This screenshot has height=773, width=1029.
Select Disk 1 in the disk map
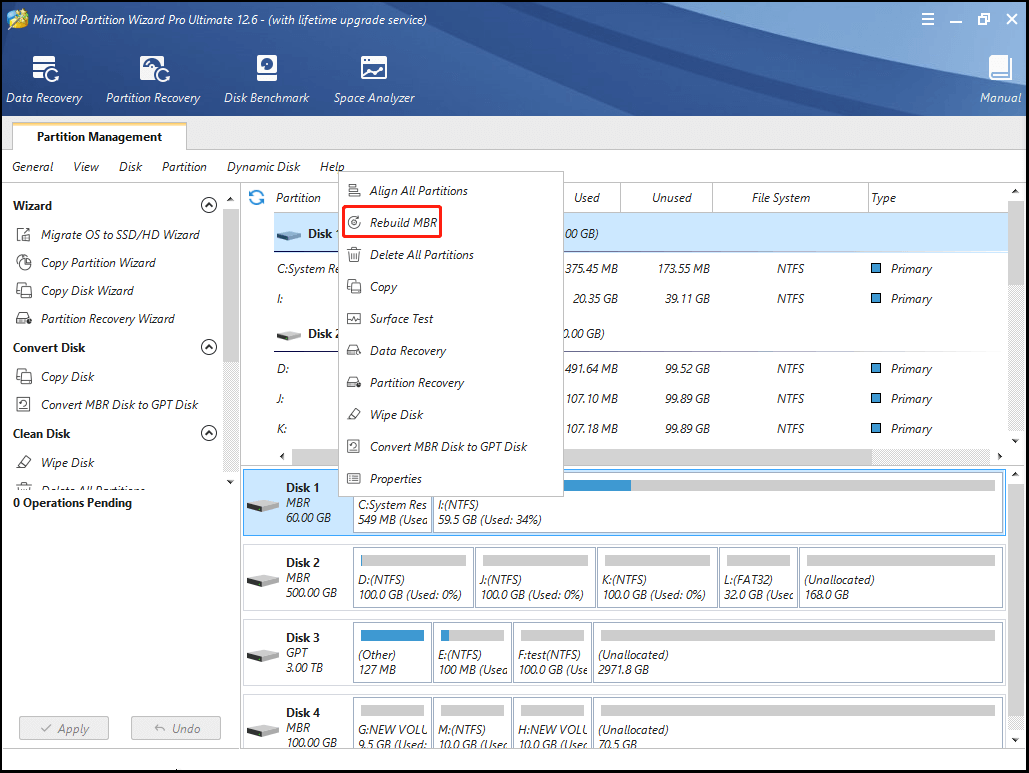pos(299,502)
